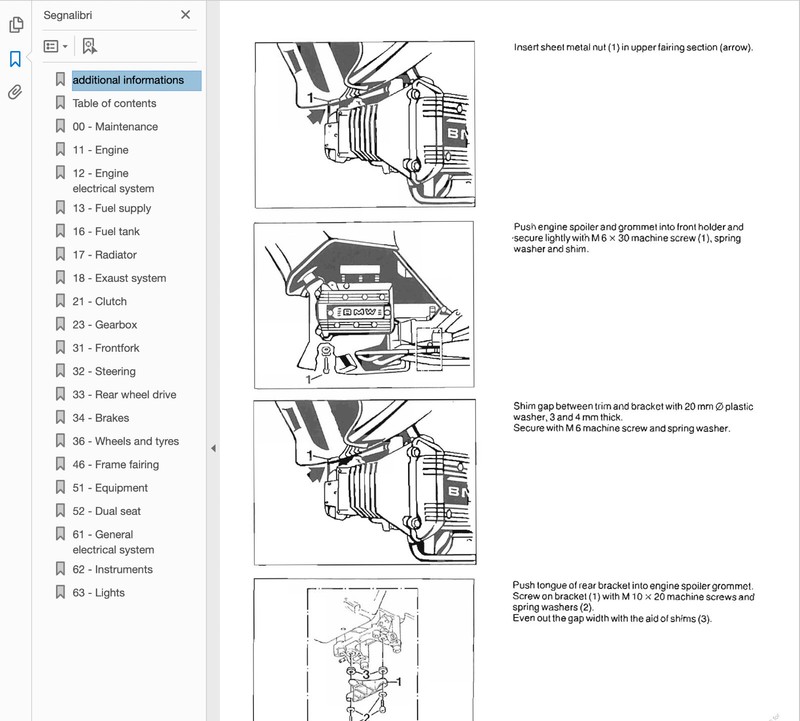
Task: Collapse the navigation pane with arrow
Action: pos(213,449)
